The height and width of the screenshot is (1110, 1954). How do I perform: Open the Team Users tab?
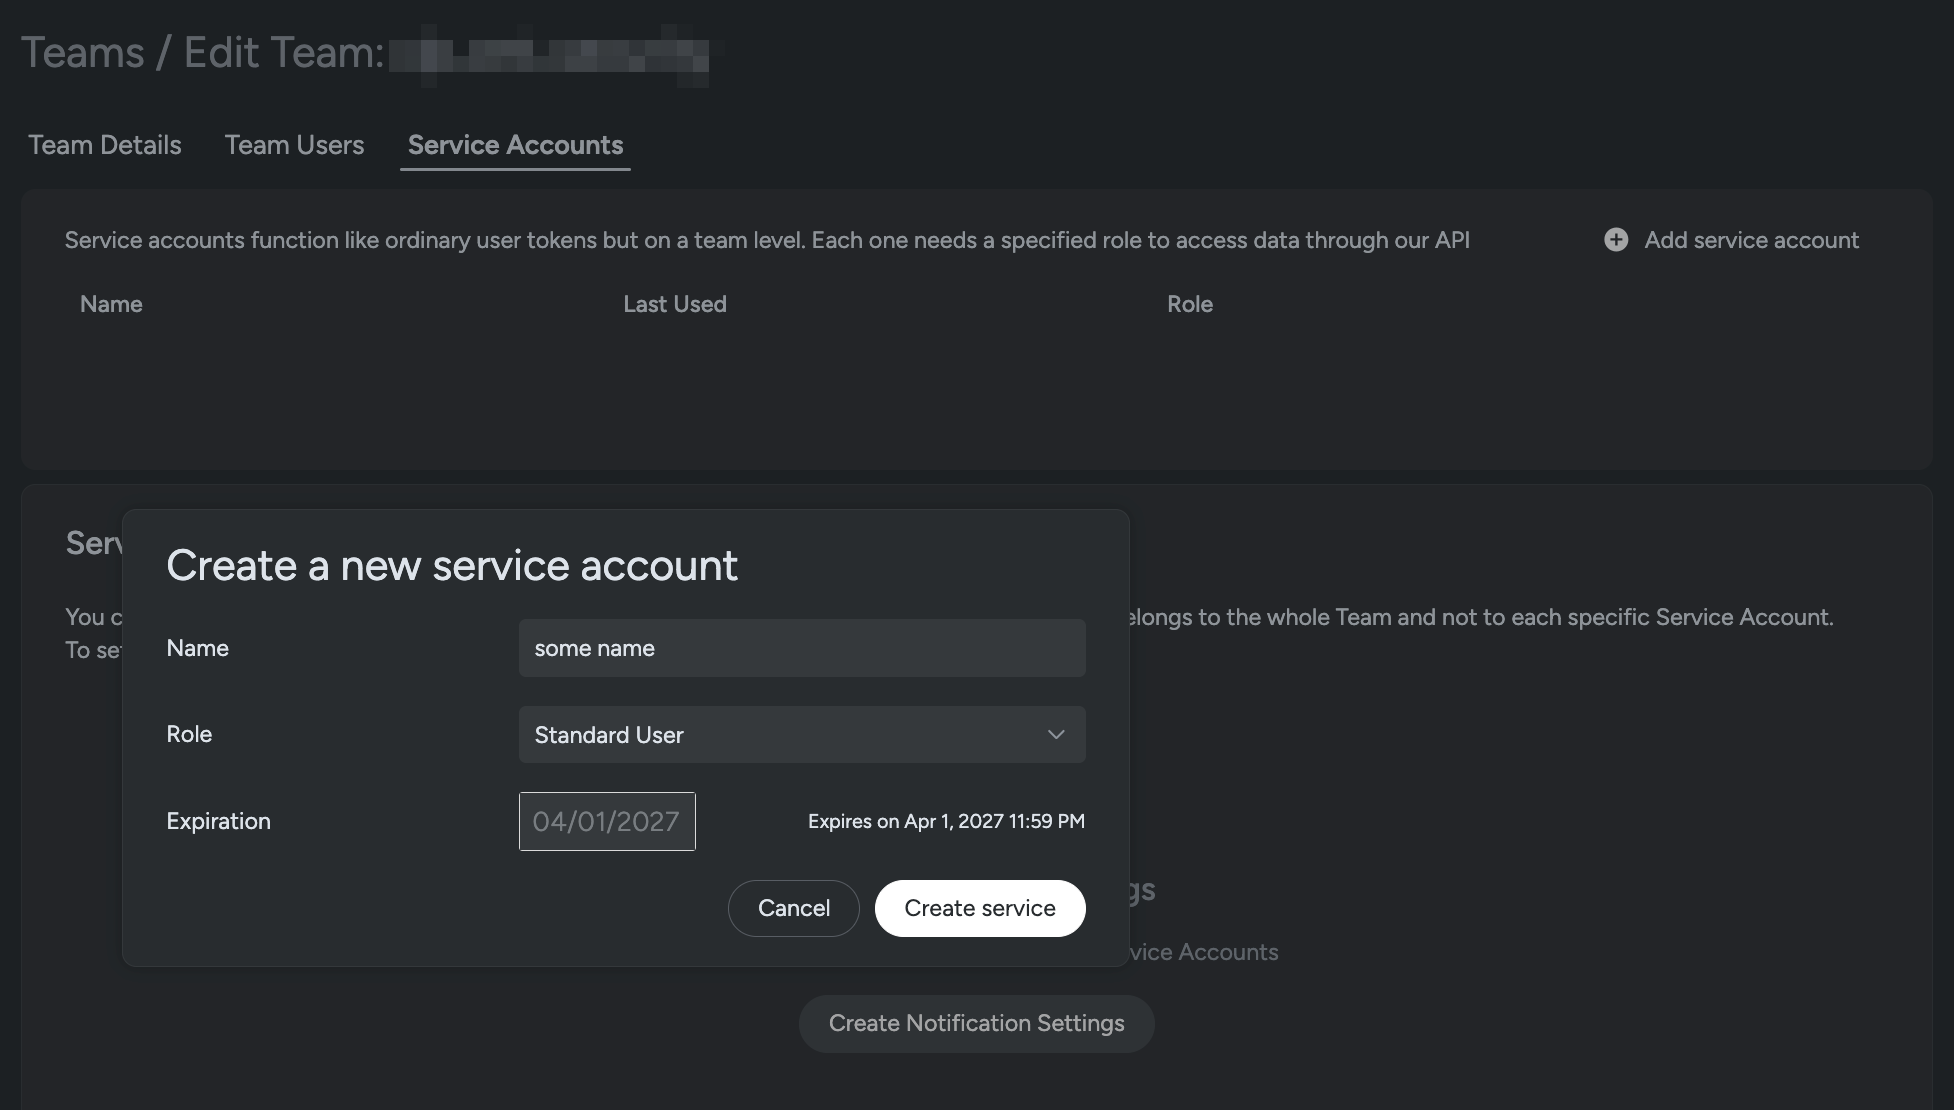point(294,145)
